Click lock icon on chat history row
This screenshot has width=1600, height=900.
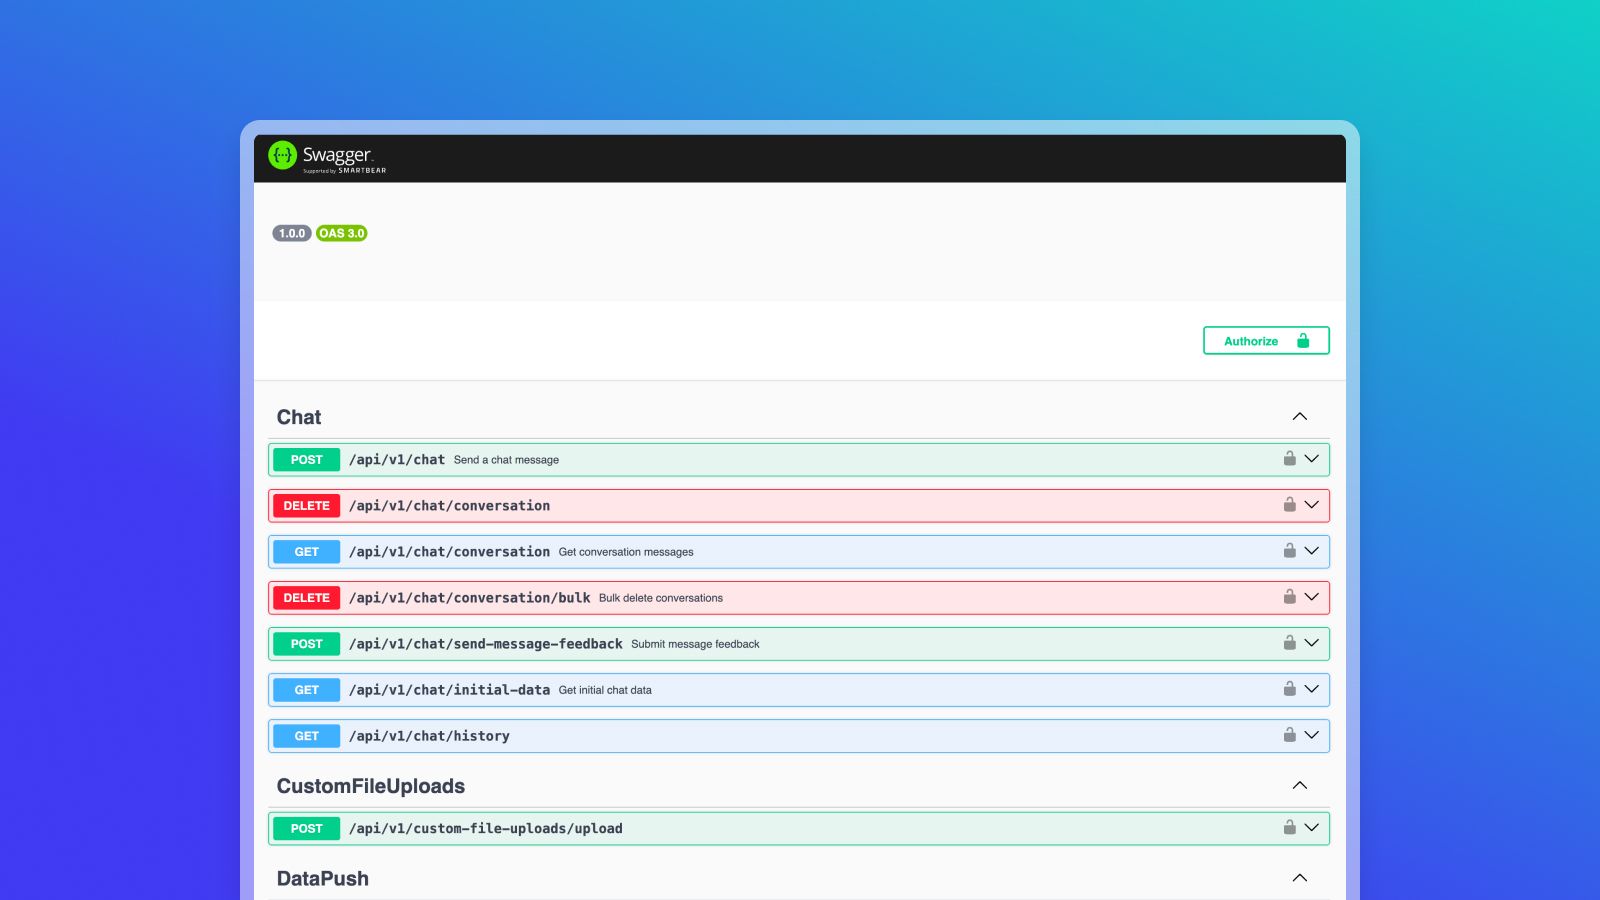coord(1289,735)
